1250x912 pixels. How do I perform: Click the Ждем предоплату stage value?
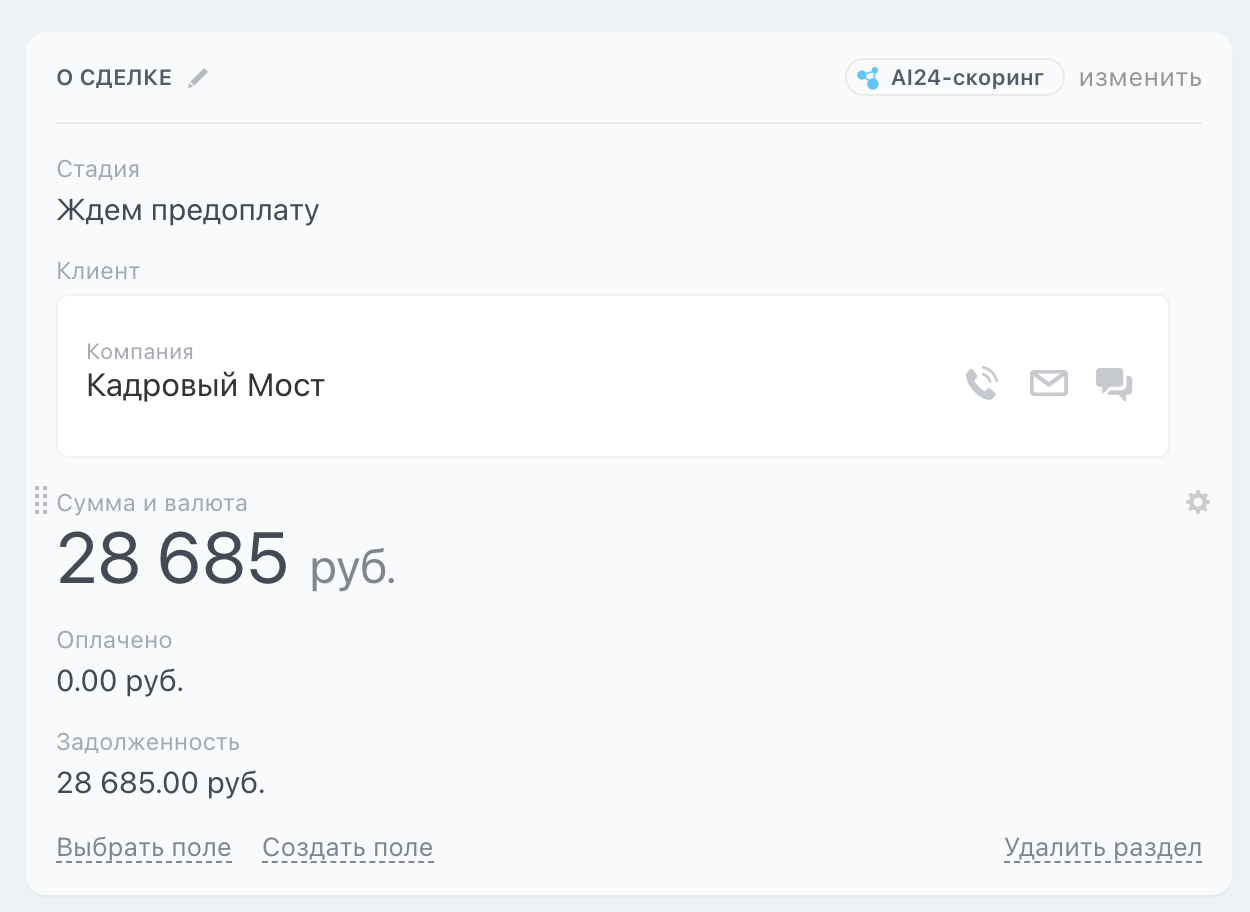[188, 211]
